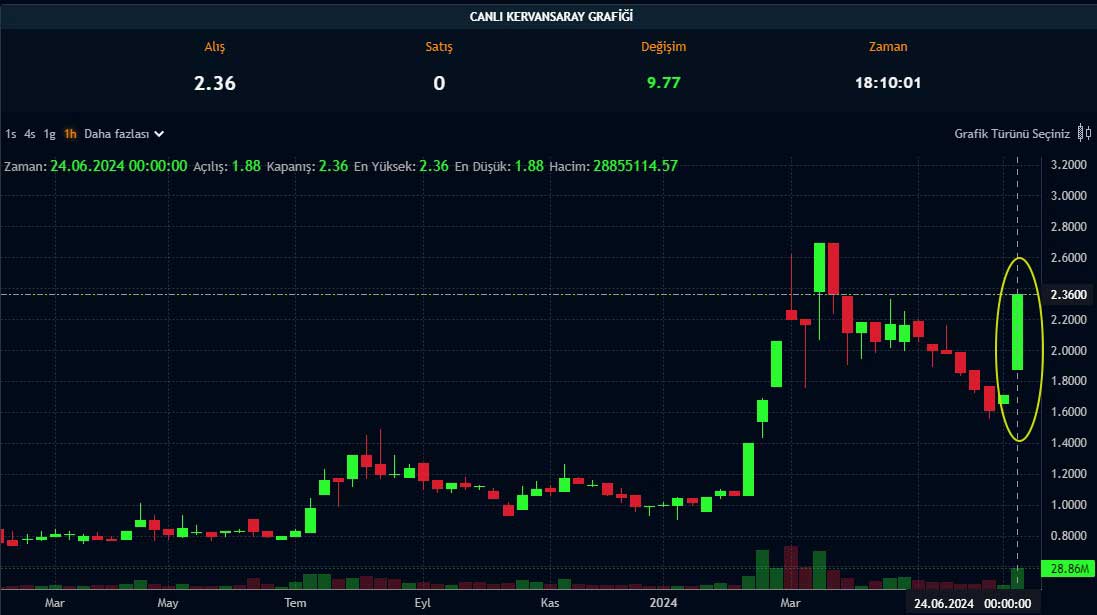Screen dimensions: 1097x615
Task: Select the "Satış" header label
Action: pos(439,47)
